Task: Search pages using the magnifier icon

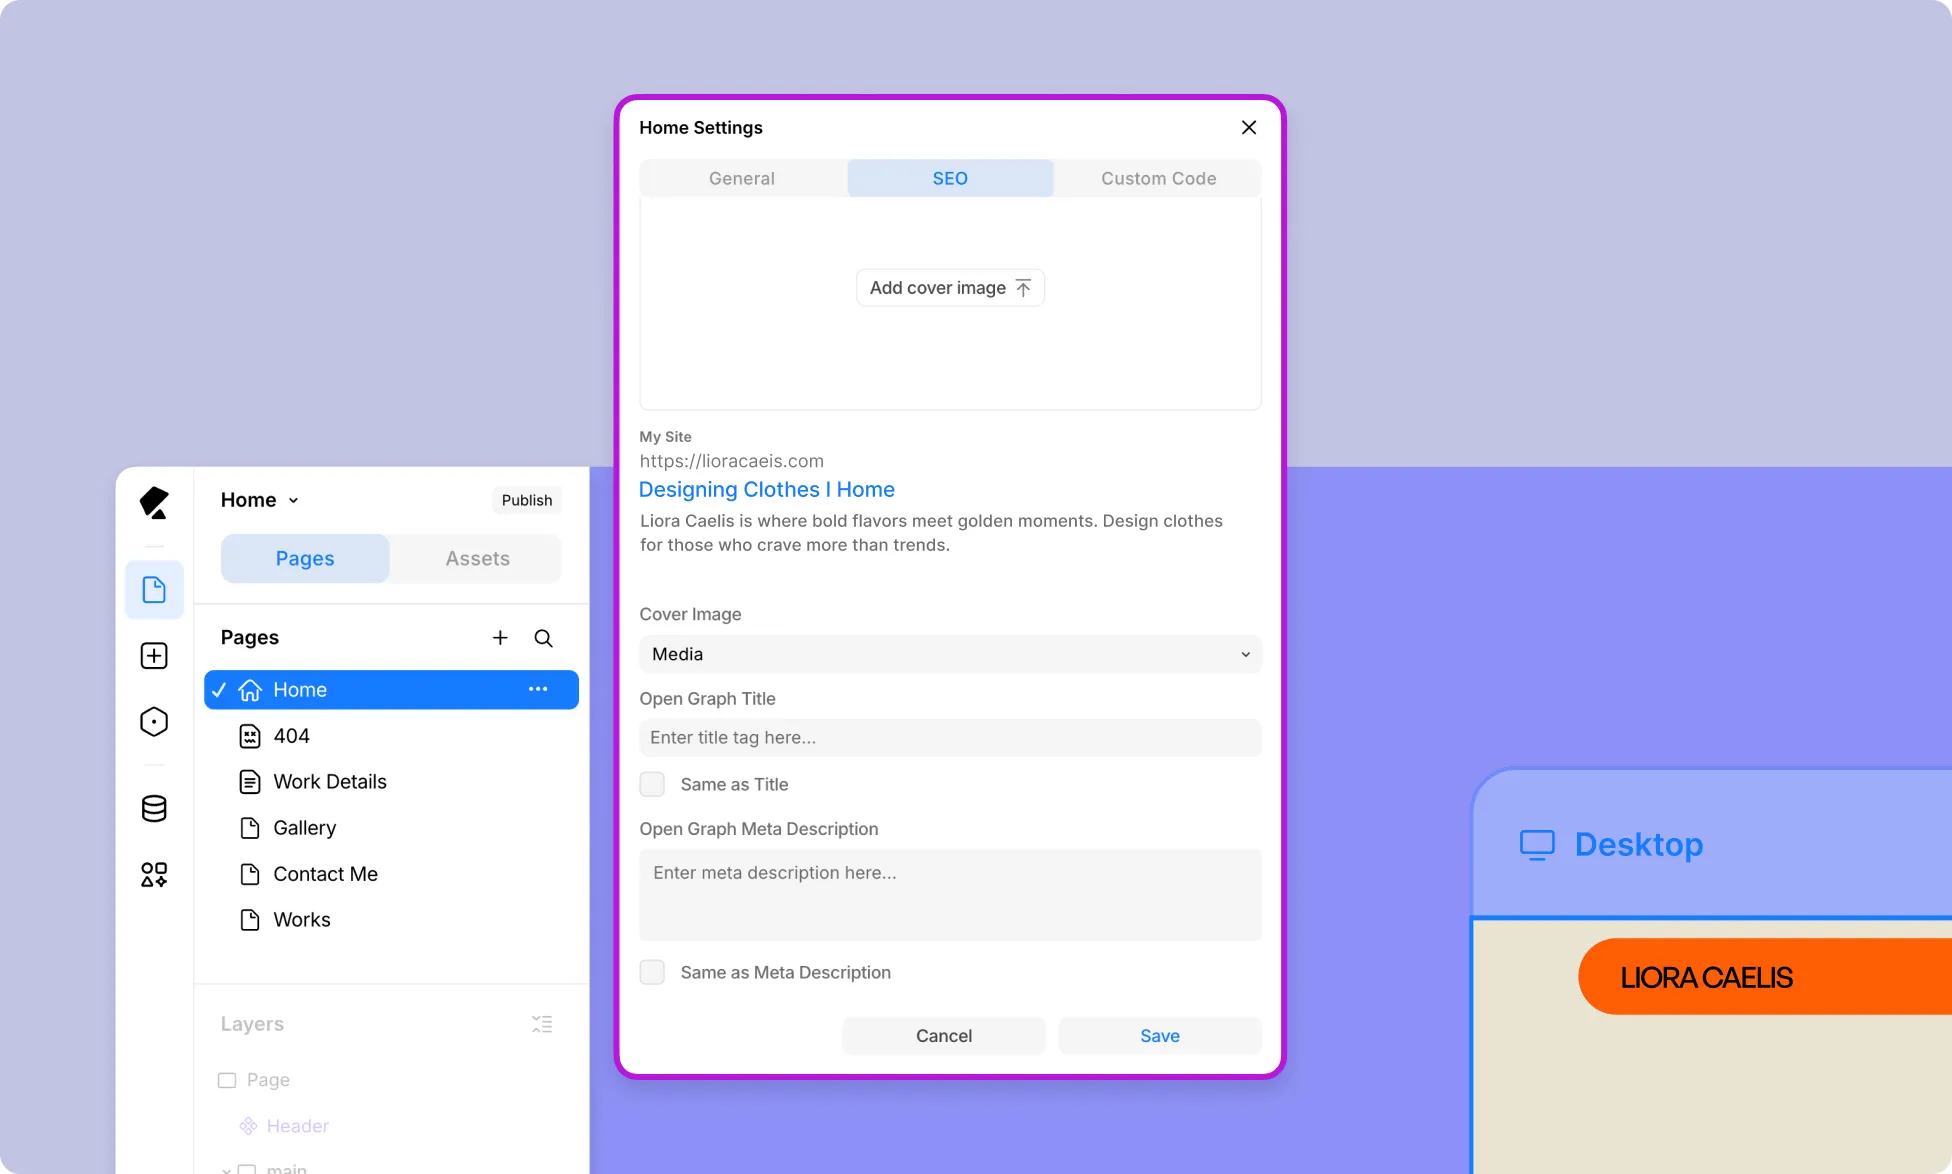Action: coord(543,638)
